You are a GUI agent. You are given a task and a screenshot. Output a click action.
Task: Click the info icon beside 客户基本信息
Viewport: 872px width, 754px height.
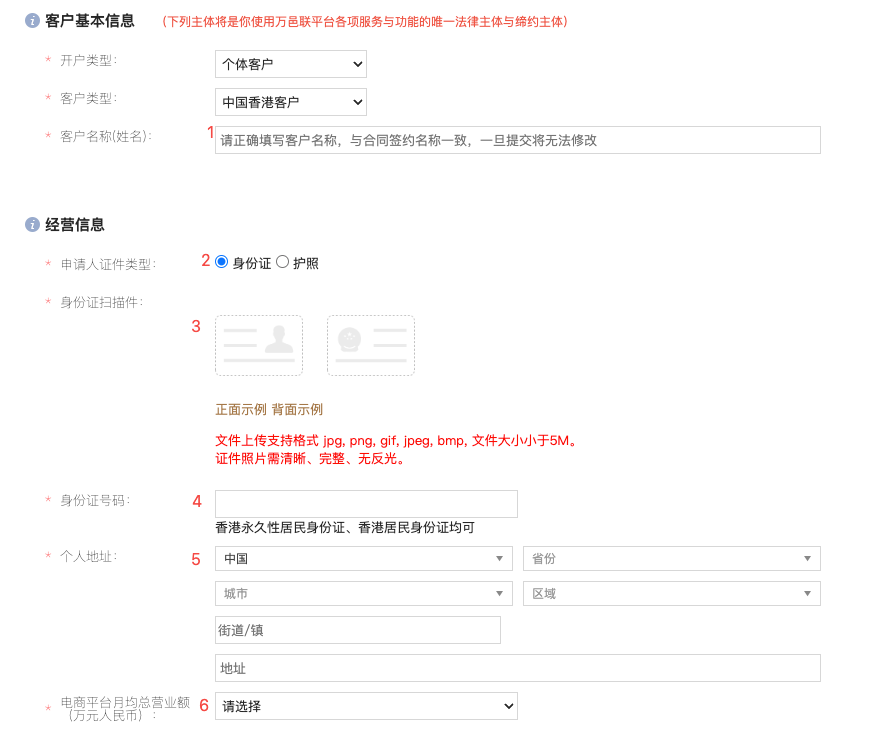pyautogui.click(x=32, y=21)
